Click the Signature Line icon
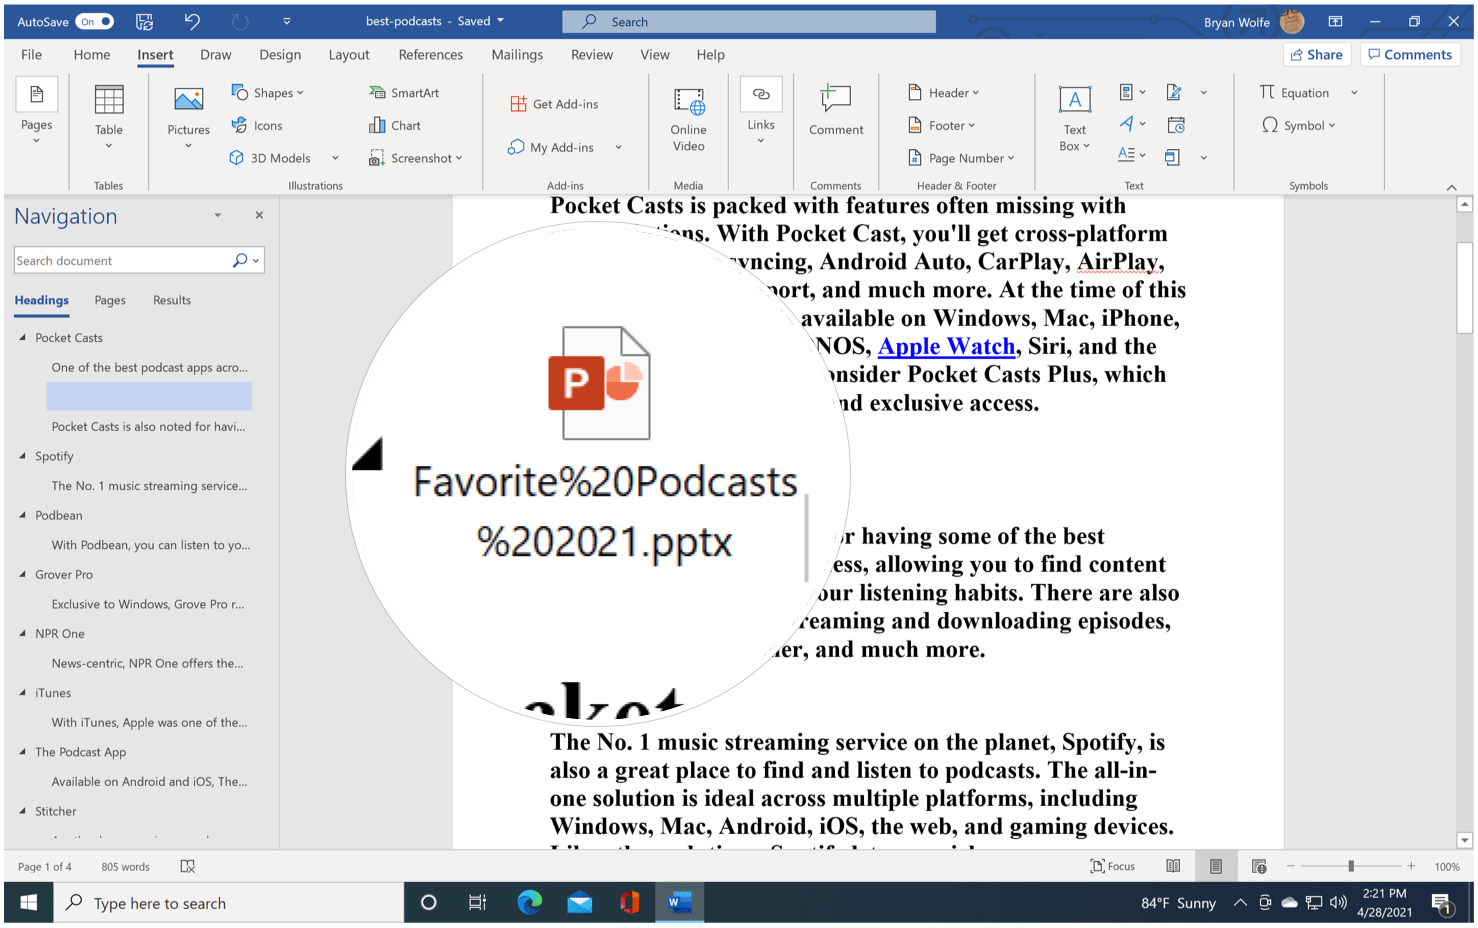Image resolution: width=1478 pixels, height=928 pixels. tap(1175, 93)
